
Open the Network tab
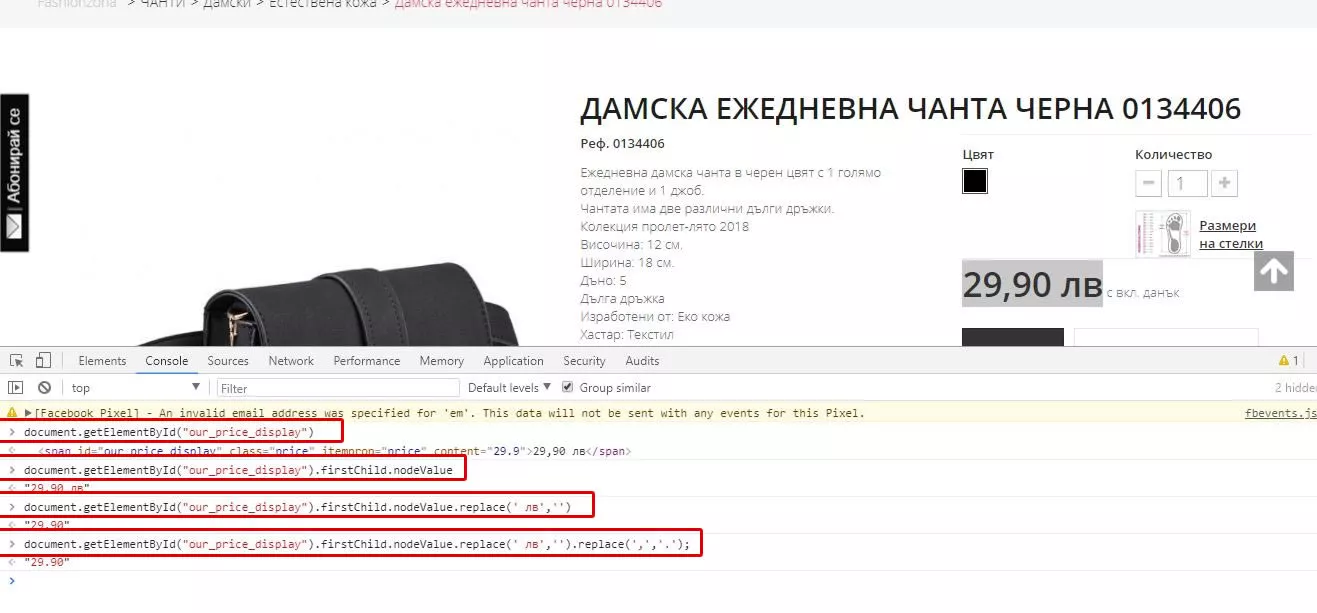[x=291, y=360]
